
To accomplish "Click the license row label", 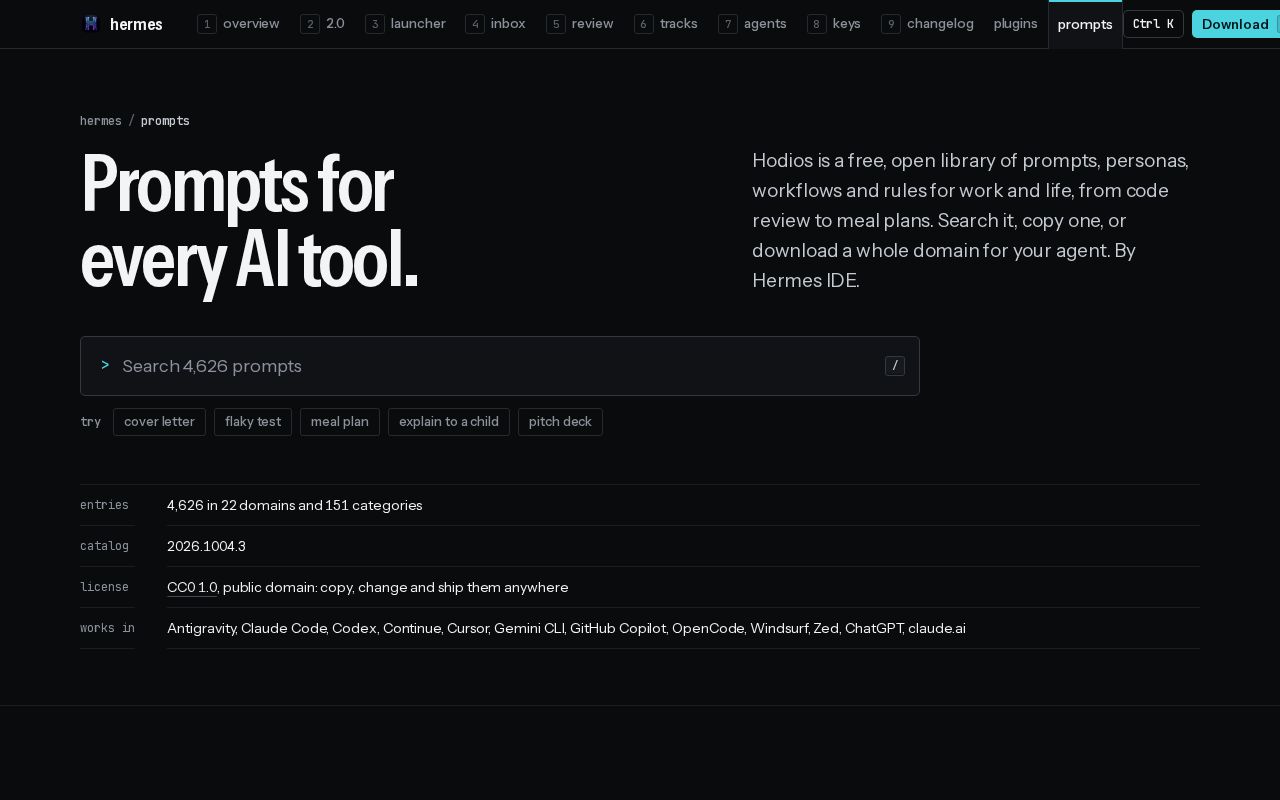I will coord(104,587).
